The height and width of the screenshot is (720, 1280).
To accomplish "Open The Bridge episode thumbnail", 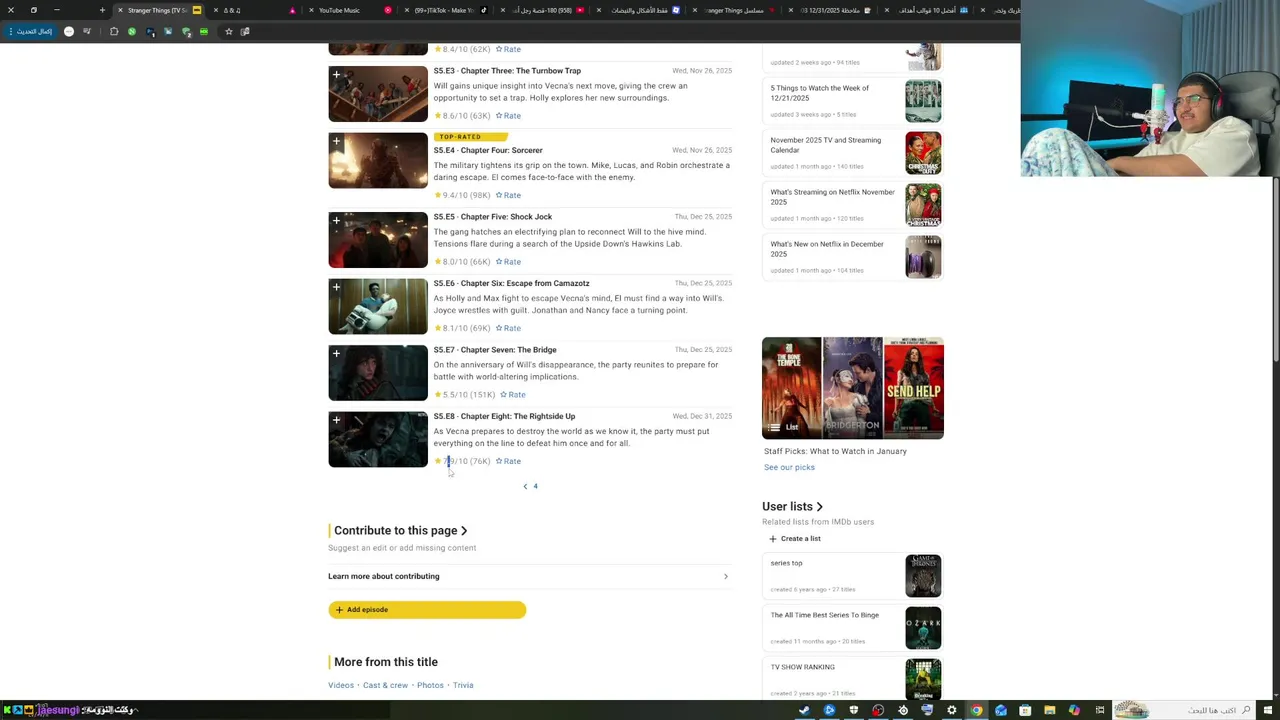I will click(378, 373).
